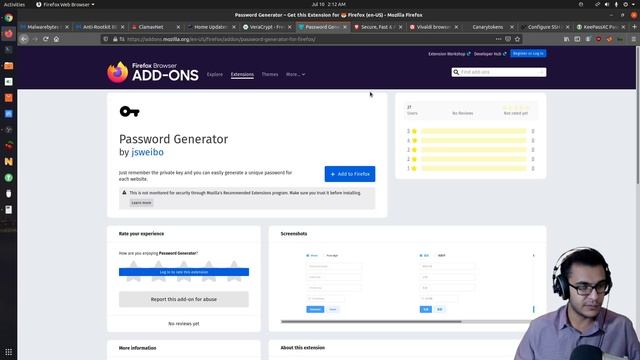
Task: Go back using the browser back arrow
Action: coord(24,39)
